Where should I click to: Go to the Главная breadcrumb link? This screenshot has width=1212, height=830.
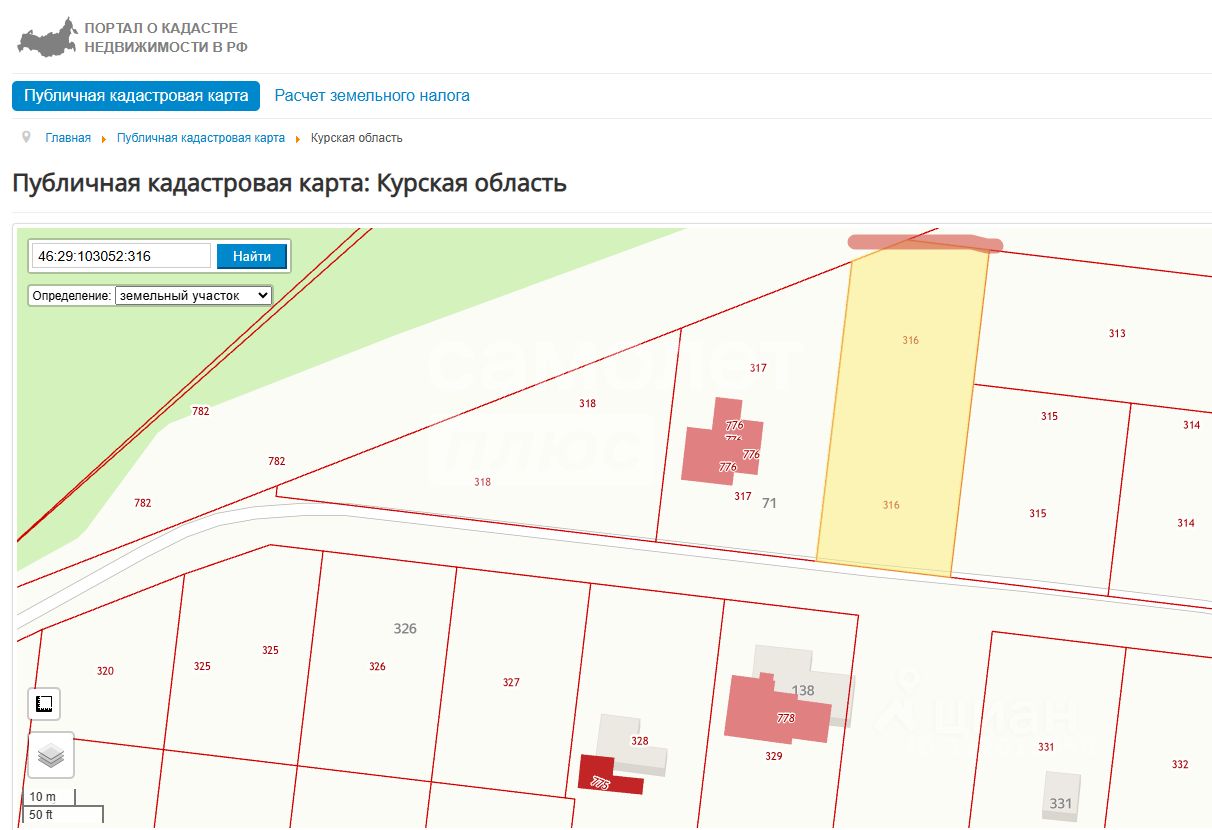pos(68,138)
